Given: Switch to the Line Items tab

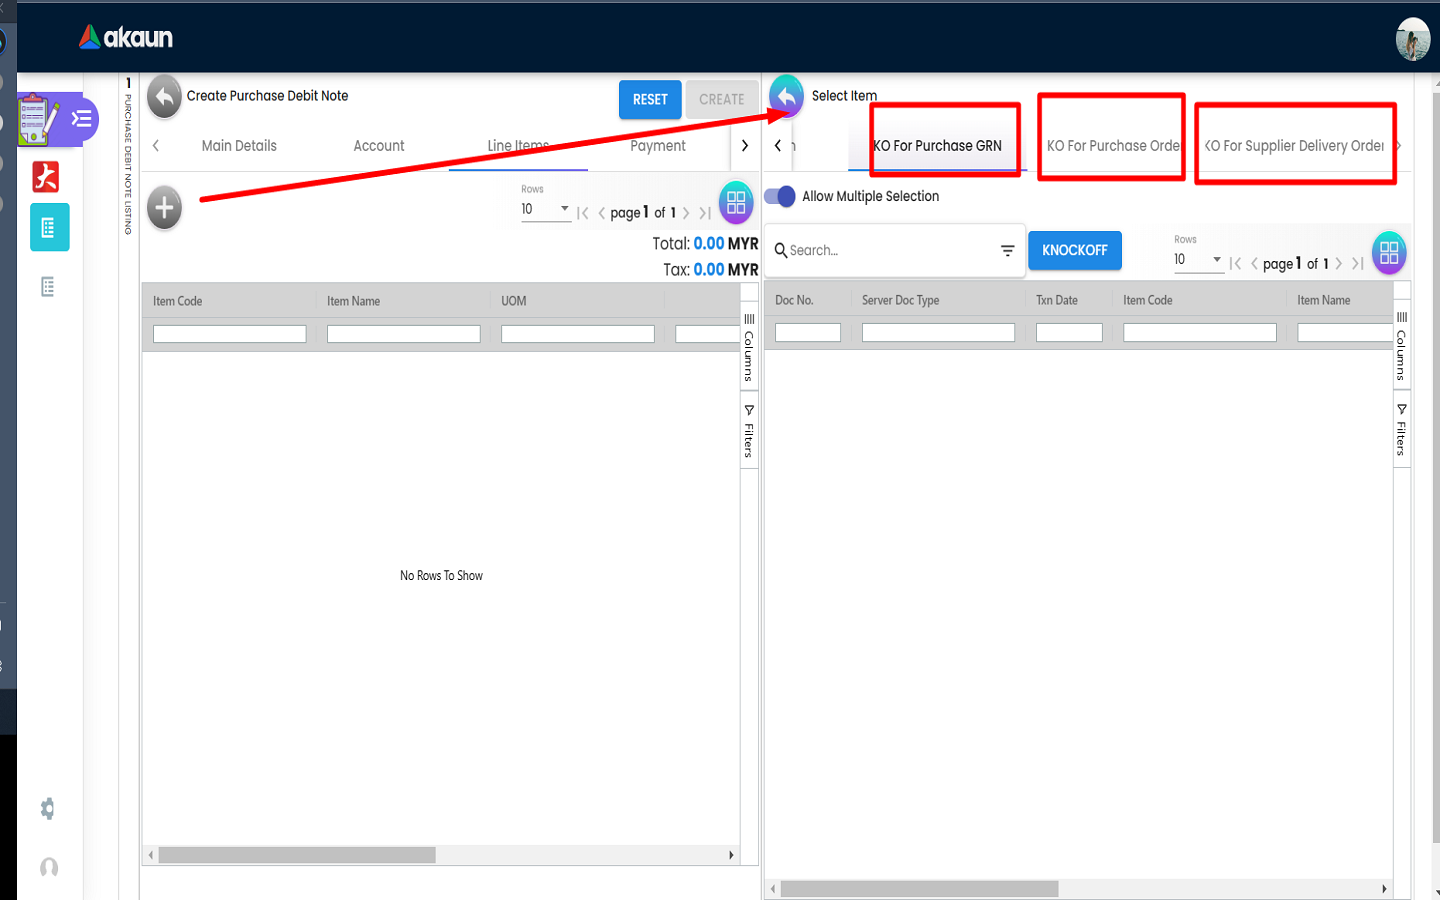Looking at the screenshot, I should point(518,146).
